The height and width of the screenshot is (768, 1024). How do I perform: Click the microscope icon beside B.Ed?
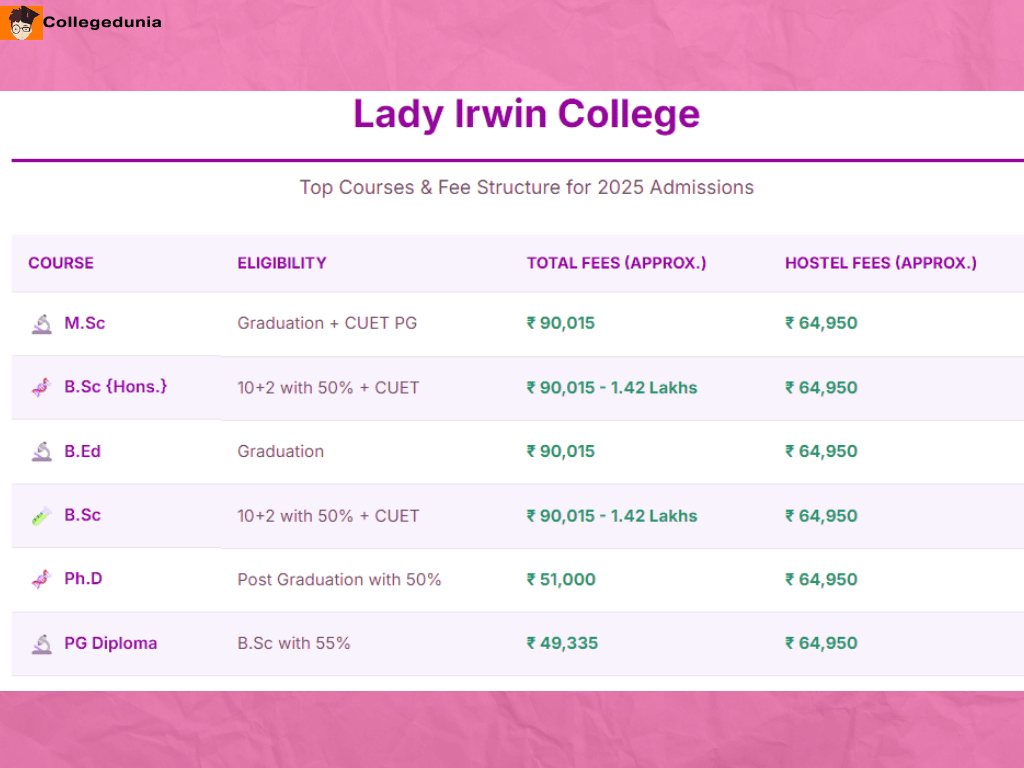pyautogui.click(x=42, y=451)
